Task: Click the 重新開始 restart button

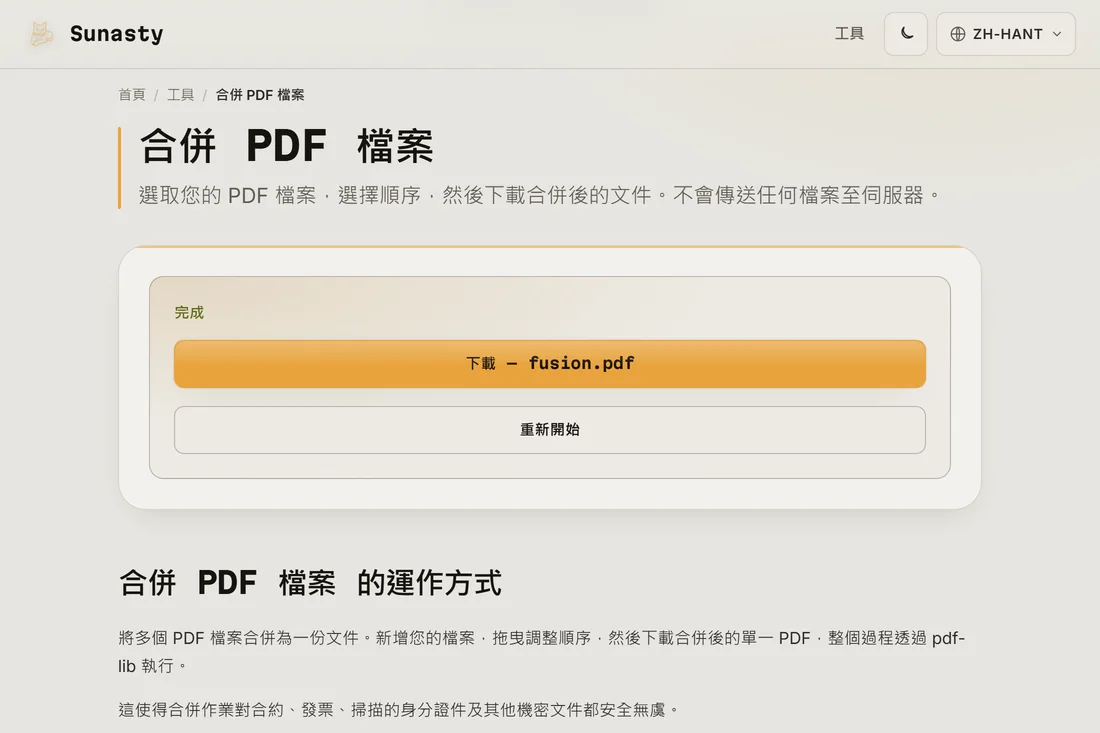Action: (550, 429)
